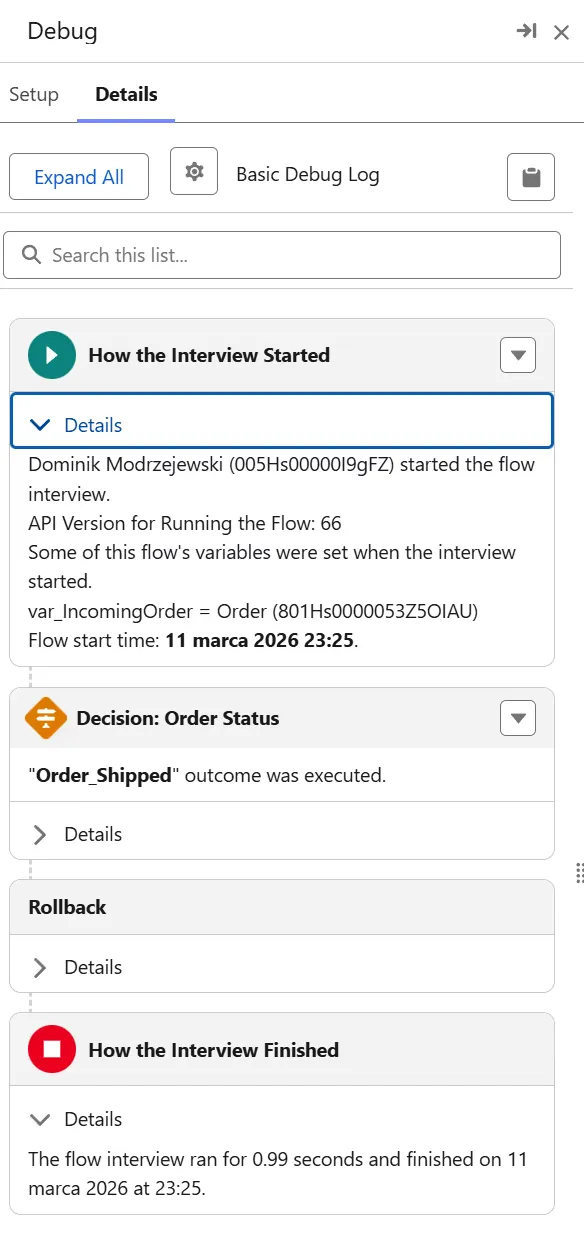584x1233 pixels.
Task: Click the Dominik Modrzejewski started the flow text
Action: [x=282, y=479]
